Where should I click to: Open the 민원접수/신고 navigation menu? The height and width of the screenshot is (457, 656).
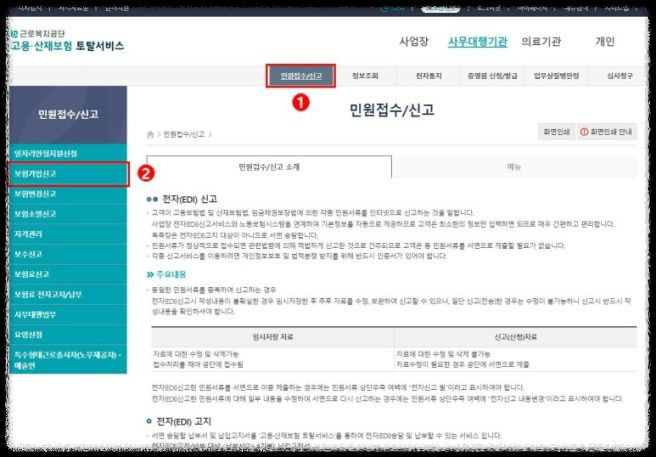[x=301, y=76]
